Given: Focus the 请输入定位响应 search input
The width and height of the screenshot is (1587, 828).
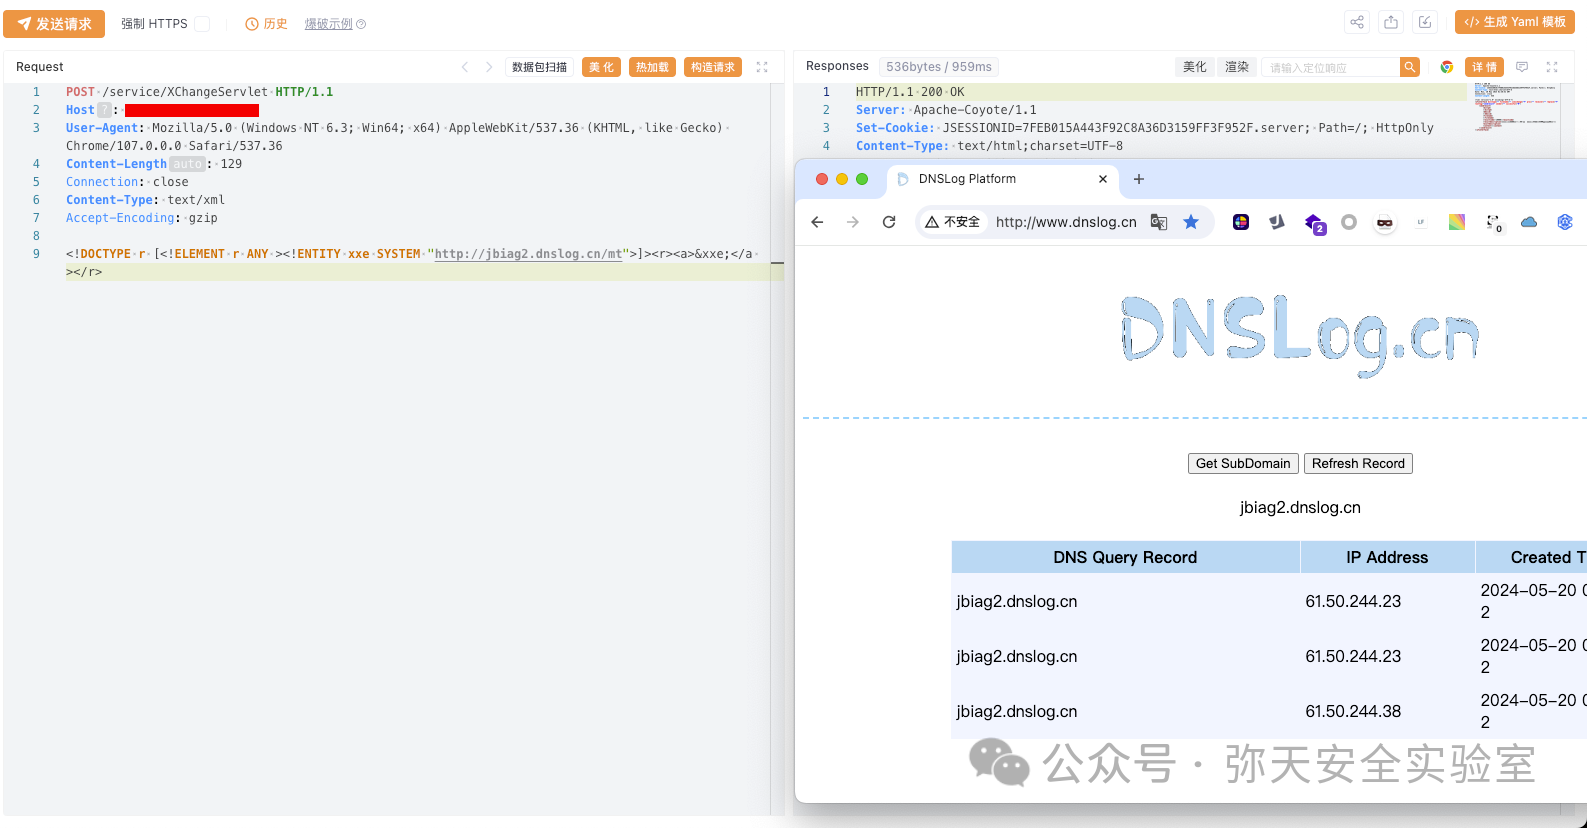Looking at the screenshot, I should [x=1330, y=67].
